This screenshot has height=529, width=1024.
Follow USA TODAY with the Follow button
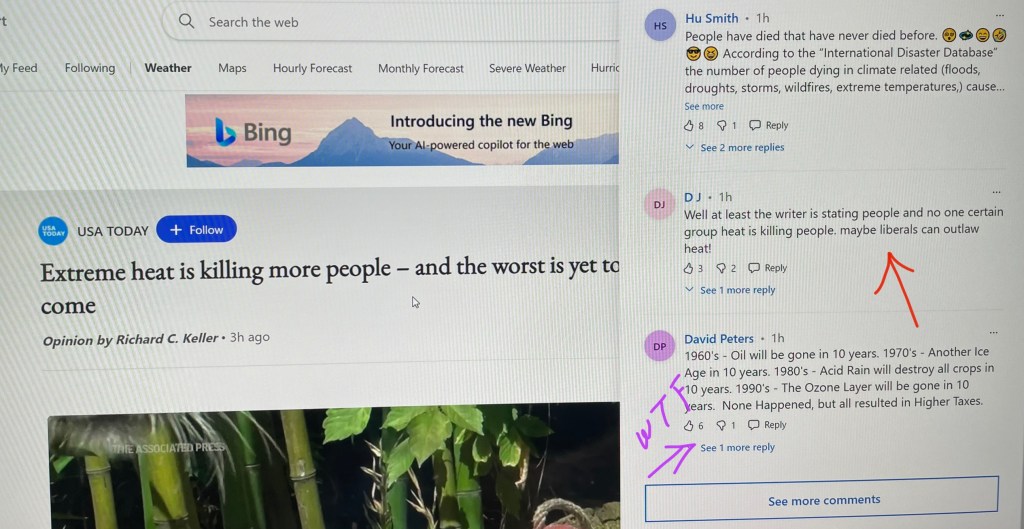click(x=197, y=230)
